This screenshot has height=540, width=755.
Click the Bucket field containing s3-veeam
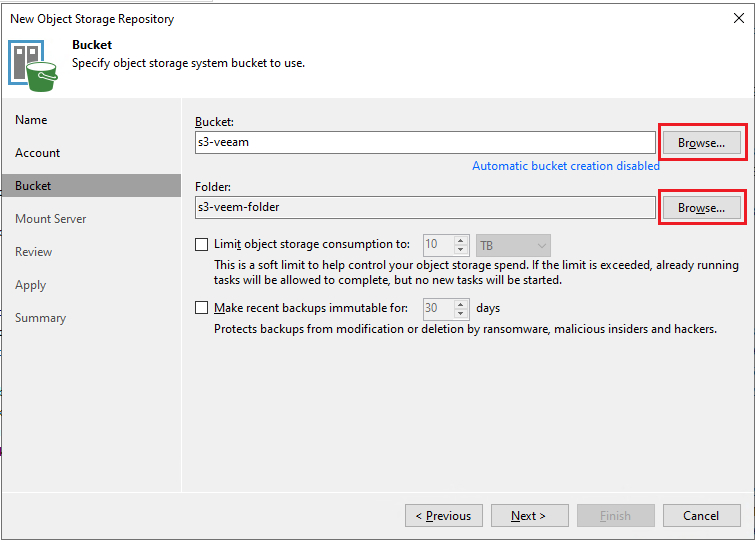[425, 142]
